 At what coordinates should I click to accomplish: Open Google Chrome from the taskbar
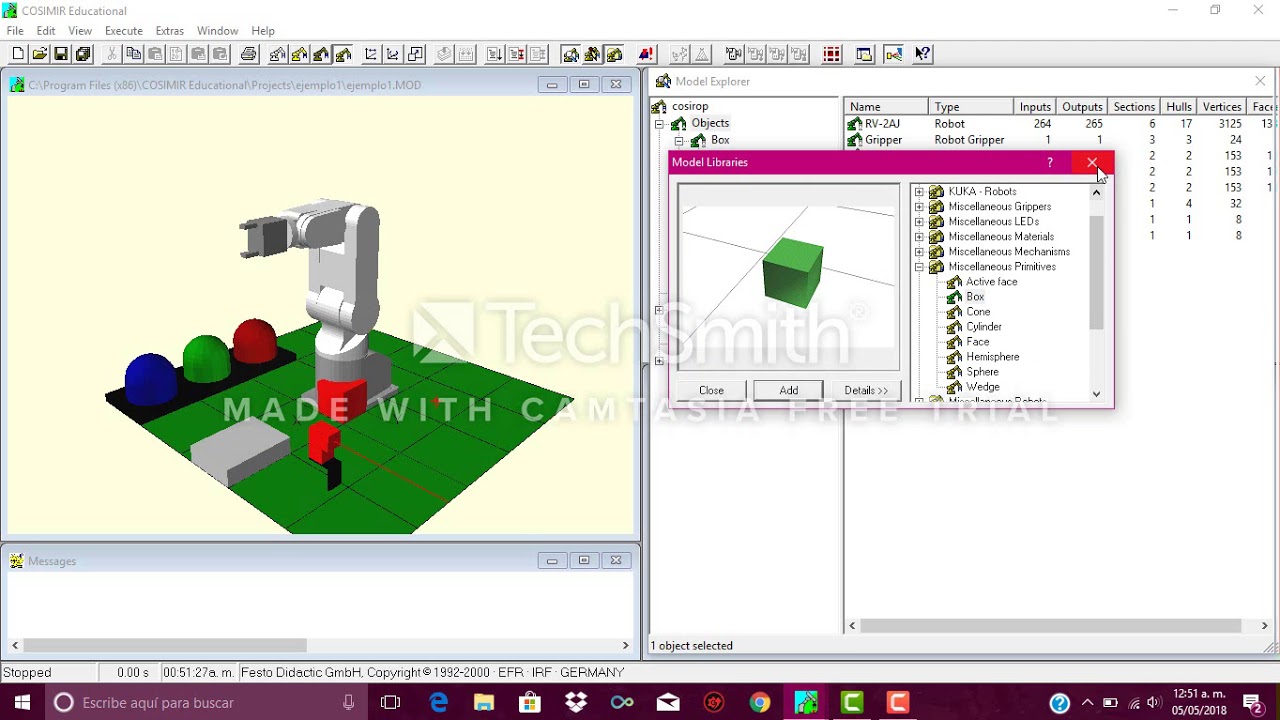pos(760,703)
